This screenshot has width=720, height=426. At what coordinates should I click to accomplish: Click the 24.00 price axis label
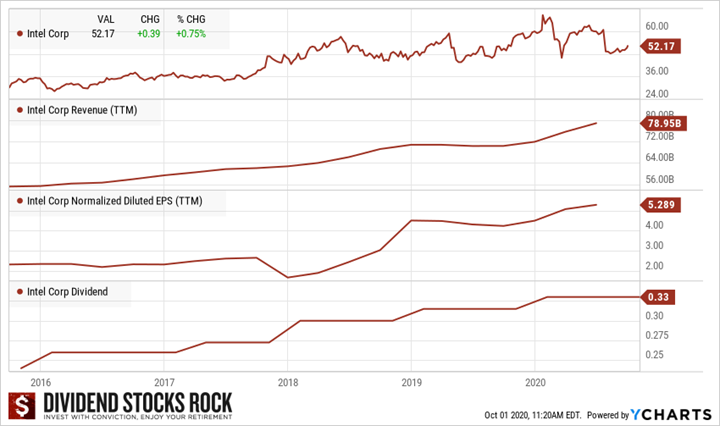(x=657, y=94)
